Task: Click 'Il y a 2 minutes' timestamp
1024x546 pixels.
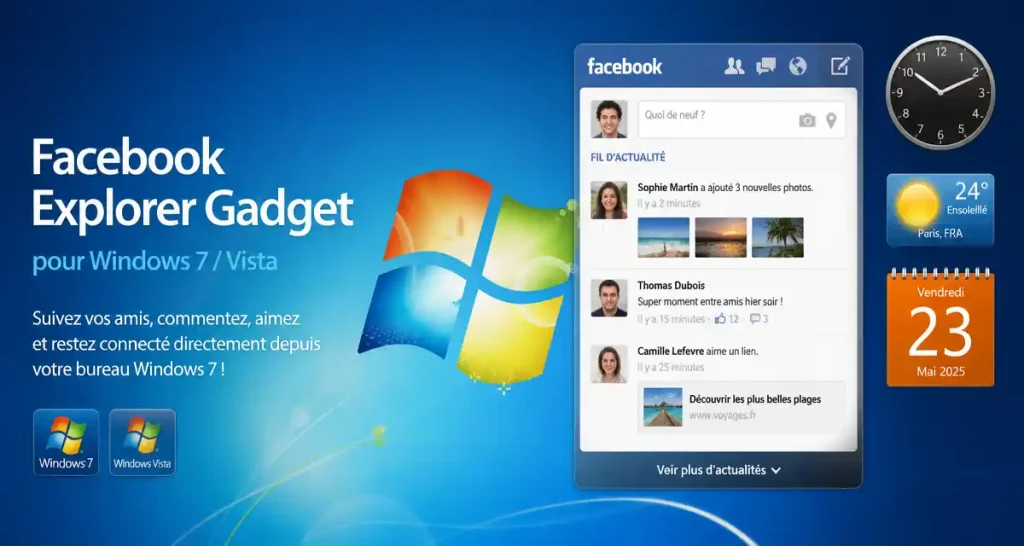Action: point(669,203)
